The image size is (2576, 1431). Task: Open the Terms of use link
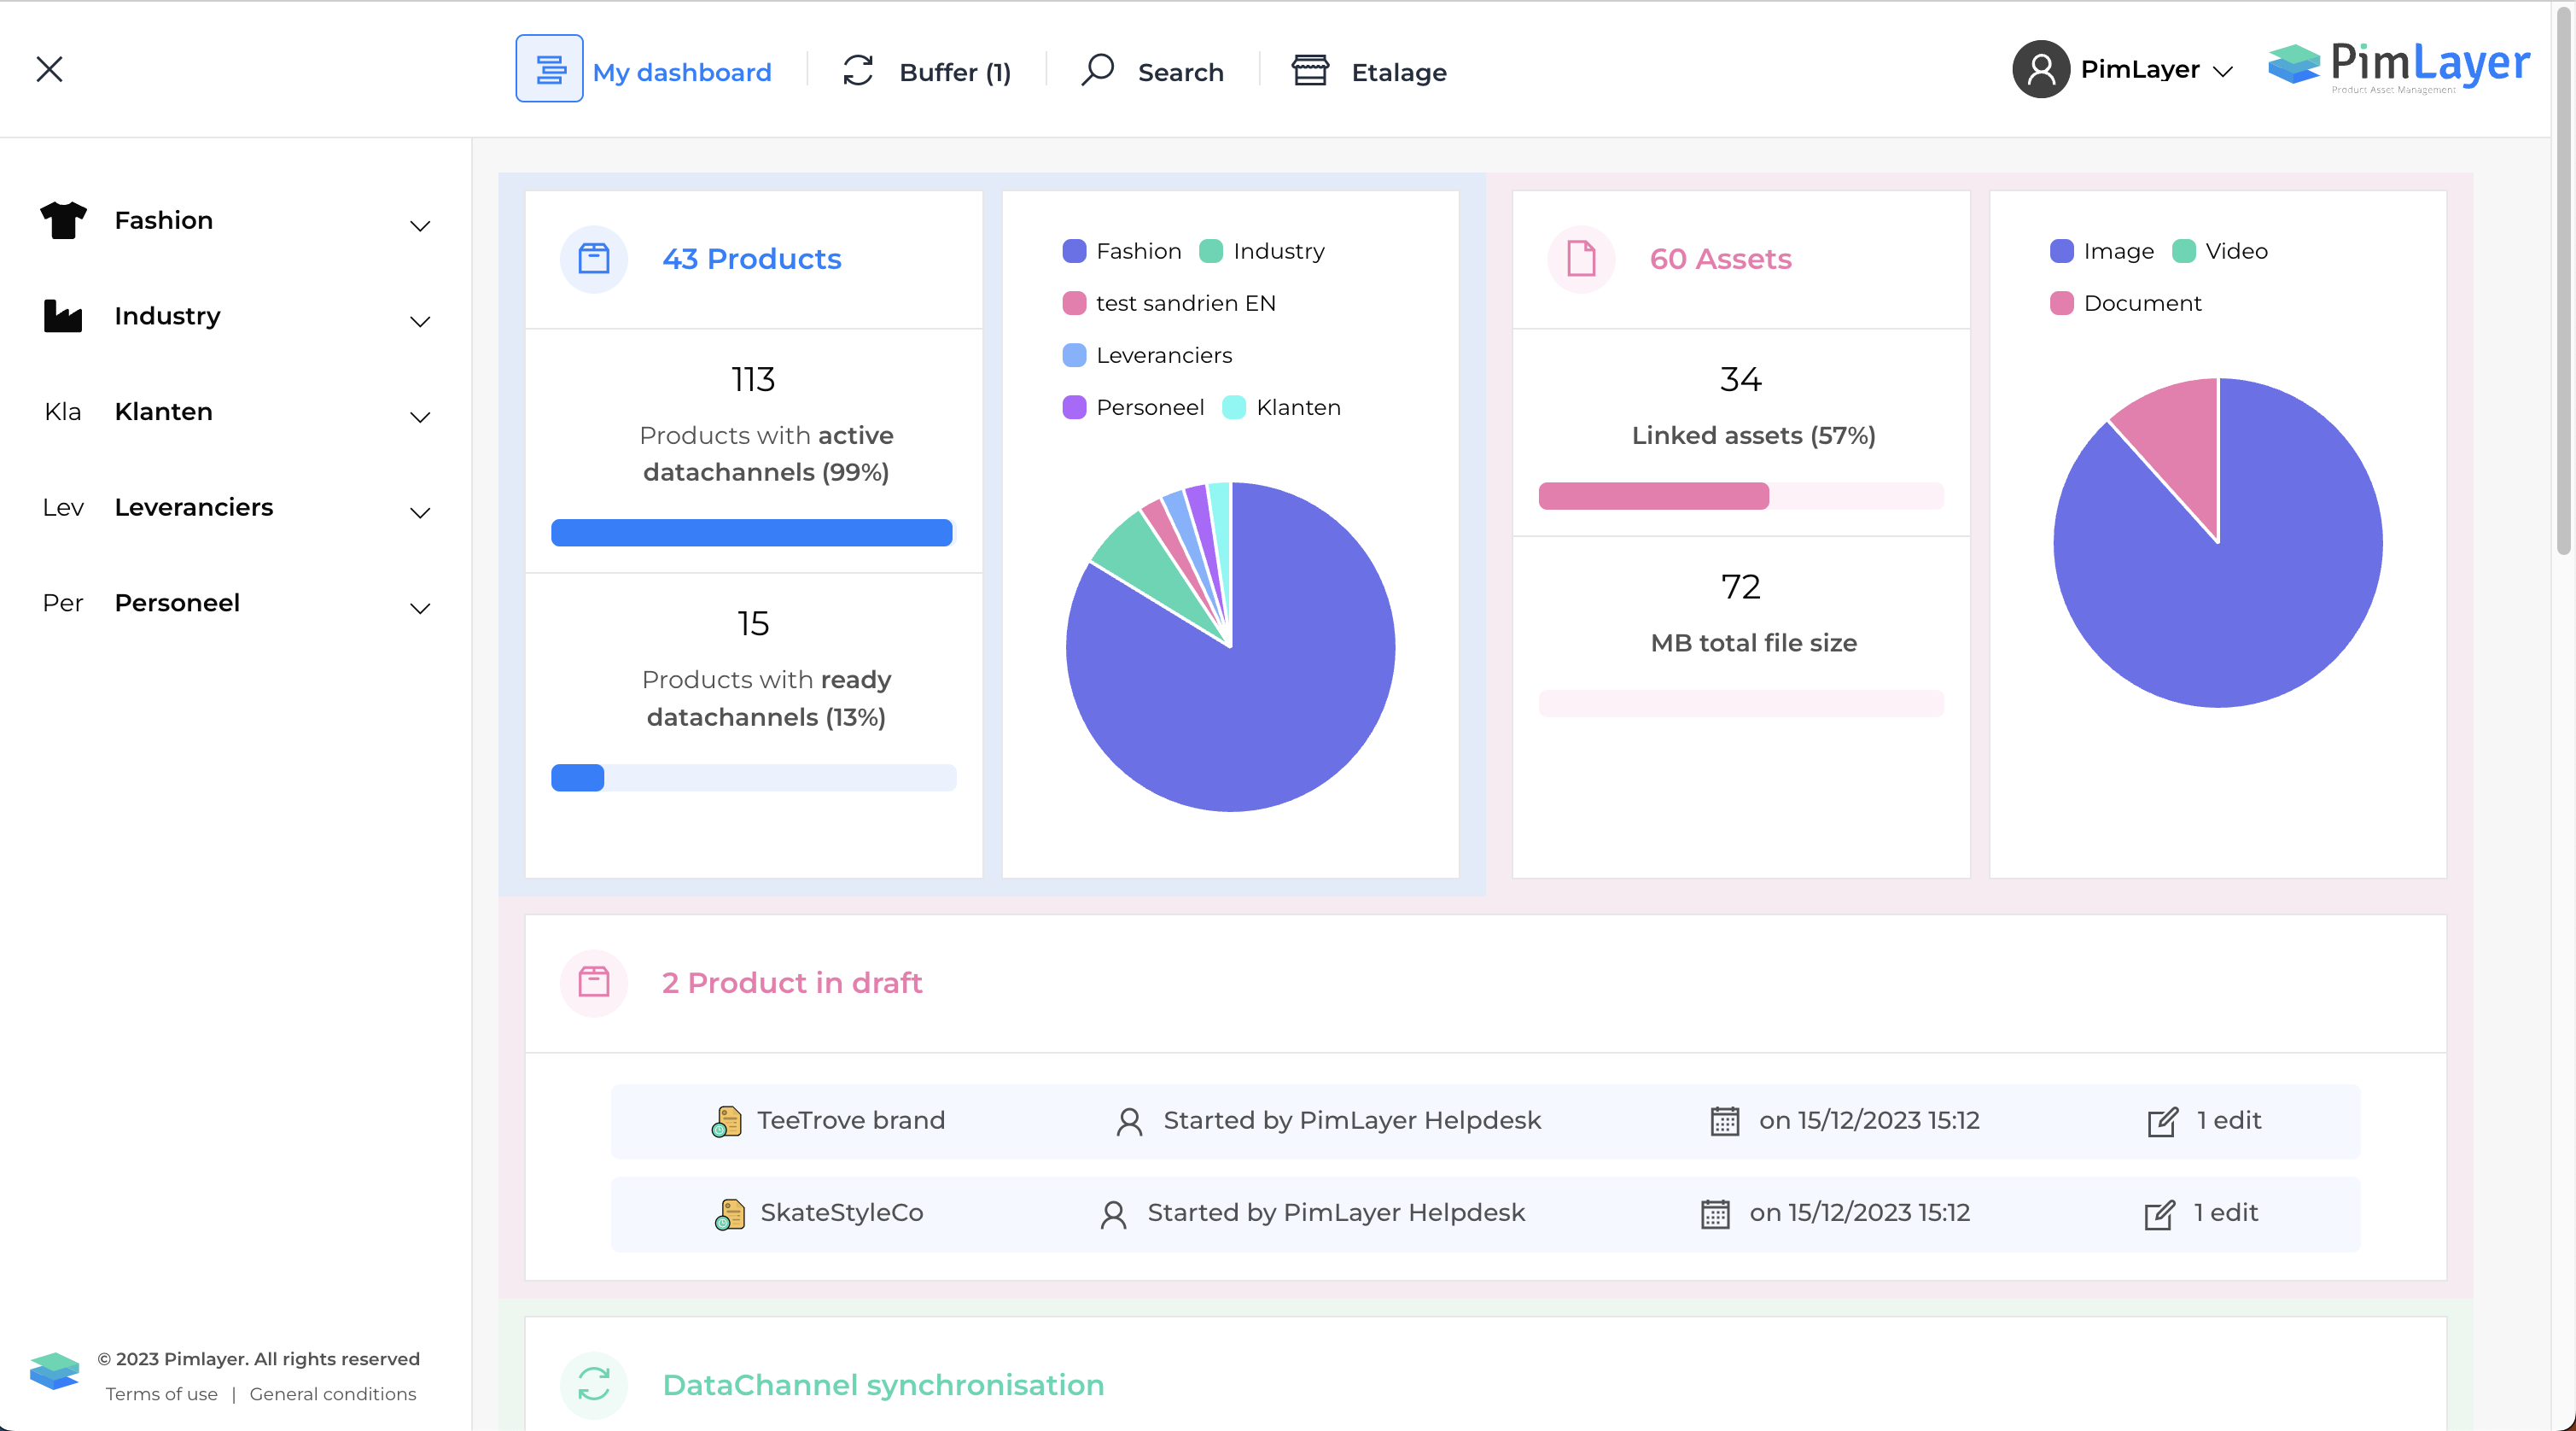[x=161, y=1394]
